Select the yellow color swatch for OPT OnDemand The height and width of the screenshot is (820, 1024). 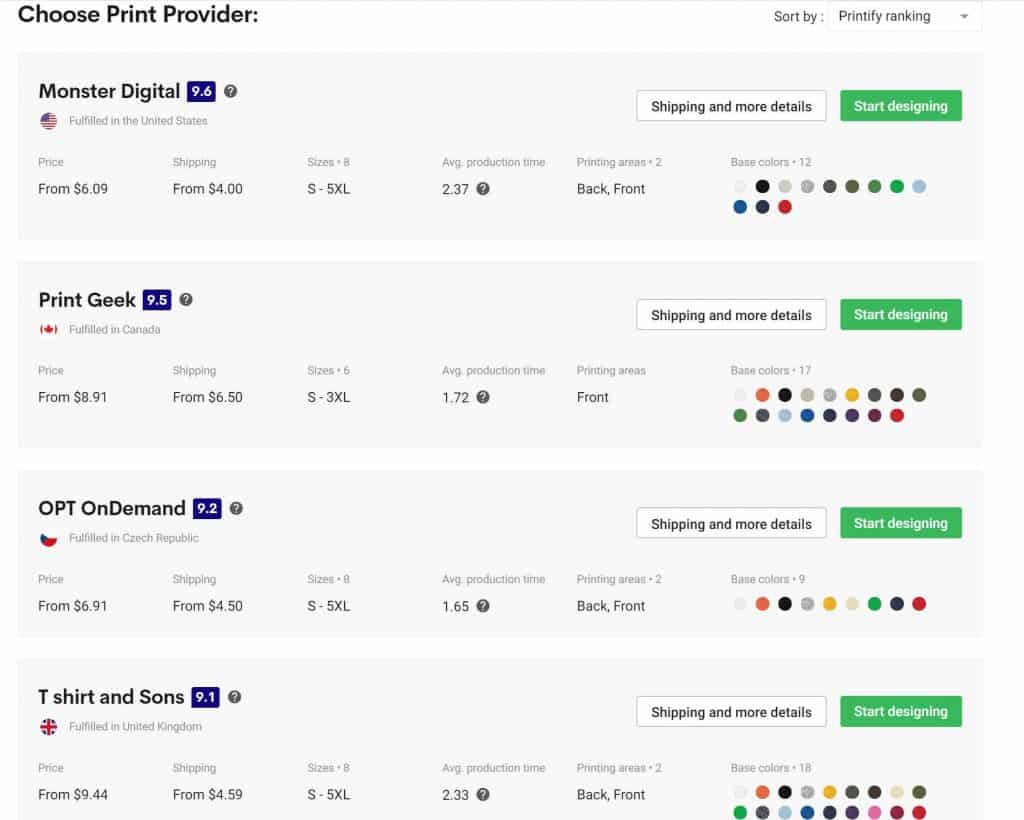click(829, 604)
